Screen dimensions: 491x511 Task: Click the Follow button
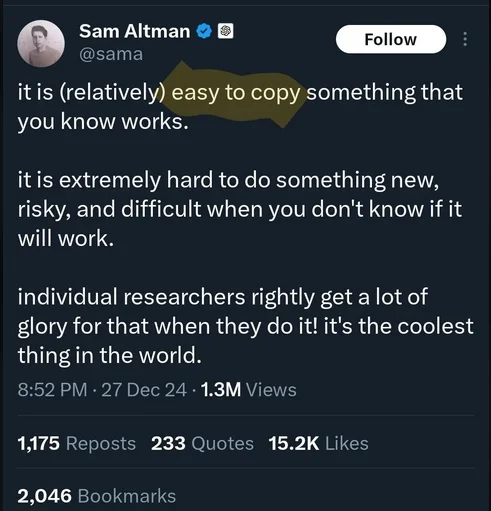(391, 39)
